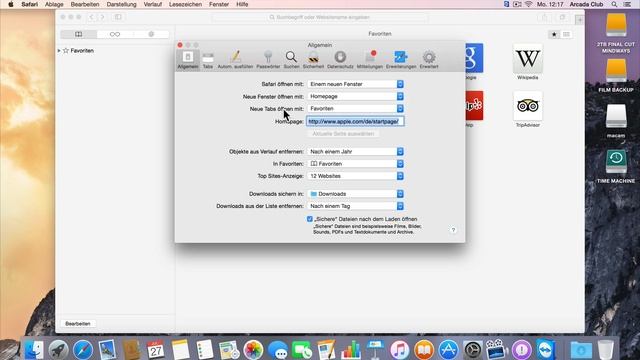The image size is (640, 360).
Task: Open the 'In Favoriten' dropdown
Action: pos(356,164)
